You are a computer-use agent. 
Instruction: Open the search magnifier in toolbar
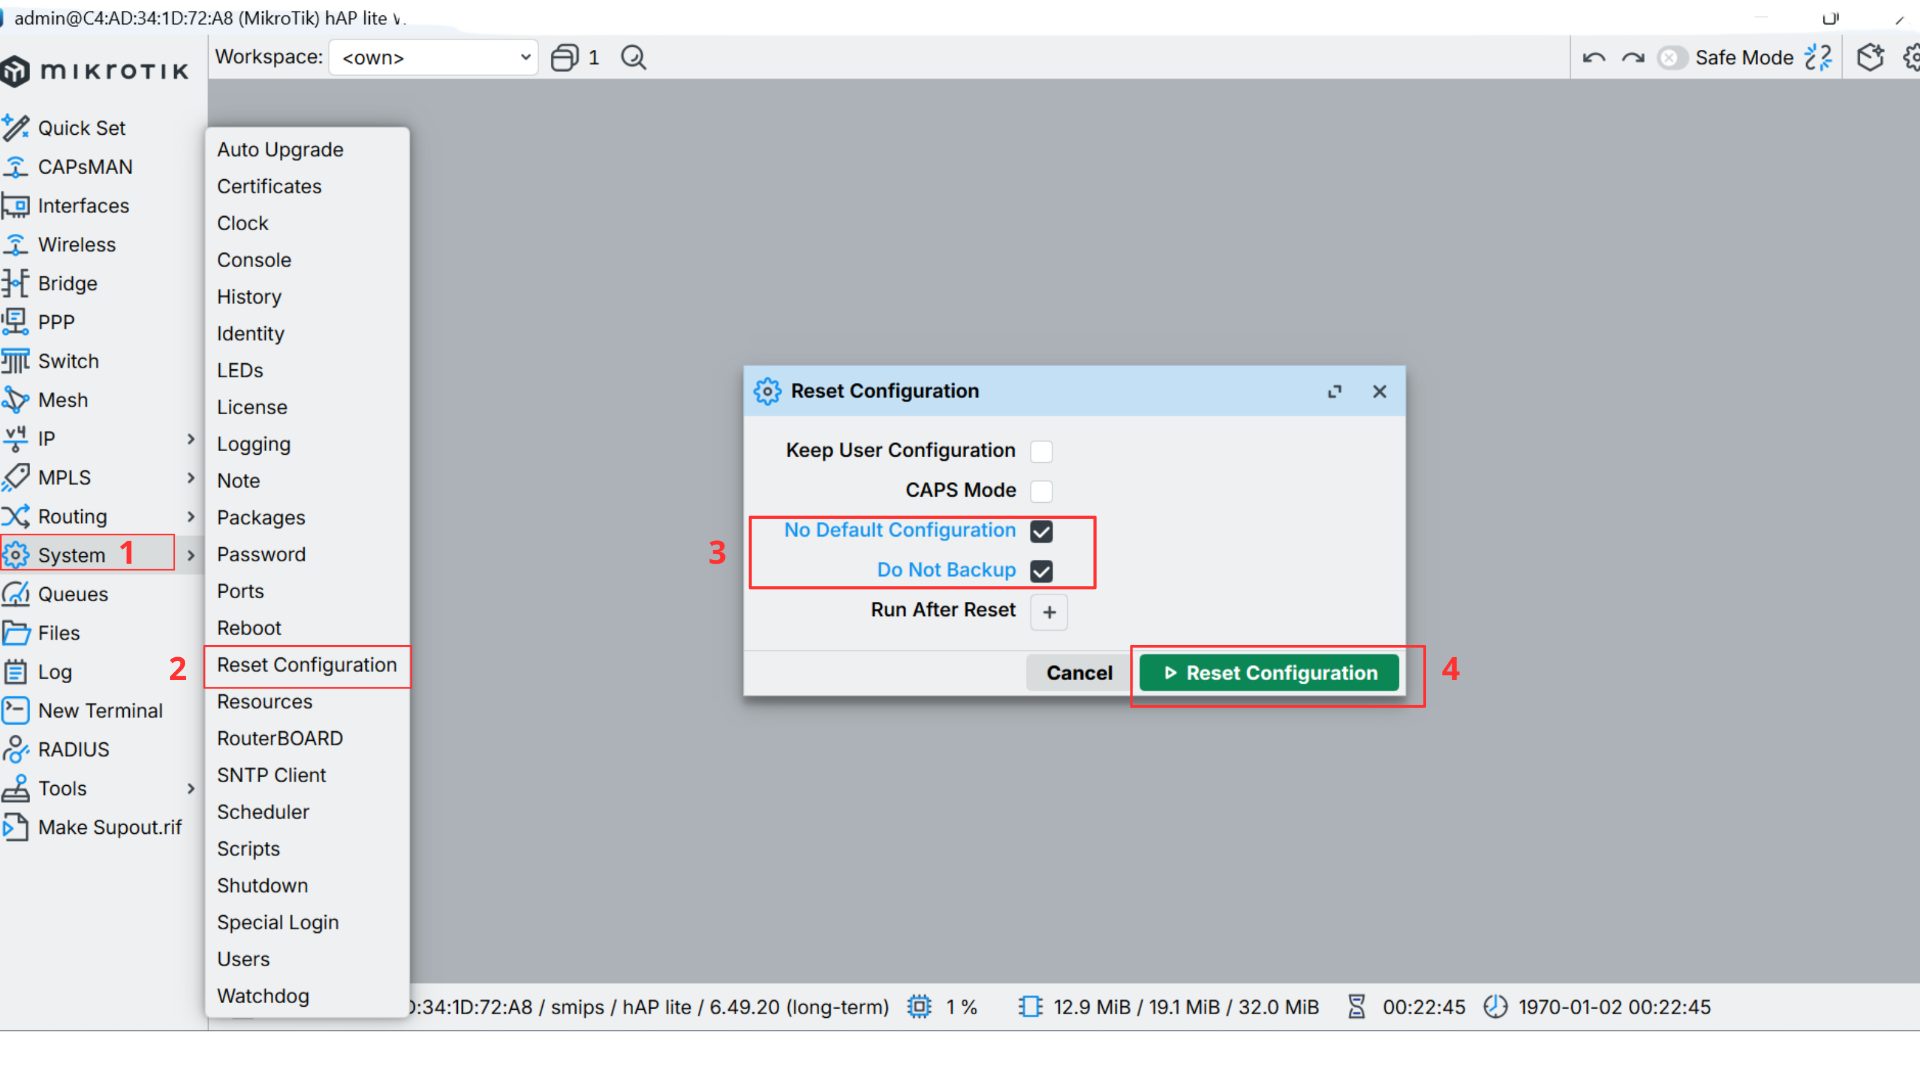634,58
